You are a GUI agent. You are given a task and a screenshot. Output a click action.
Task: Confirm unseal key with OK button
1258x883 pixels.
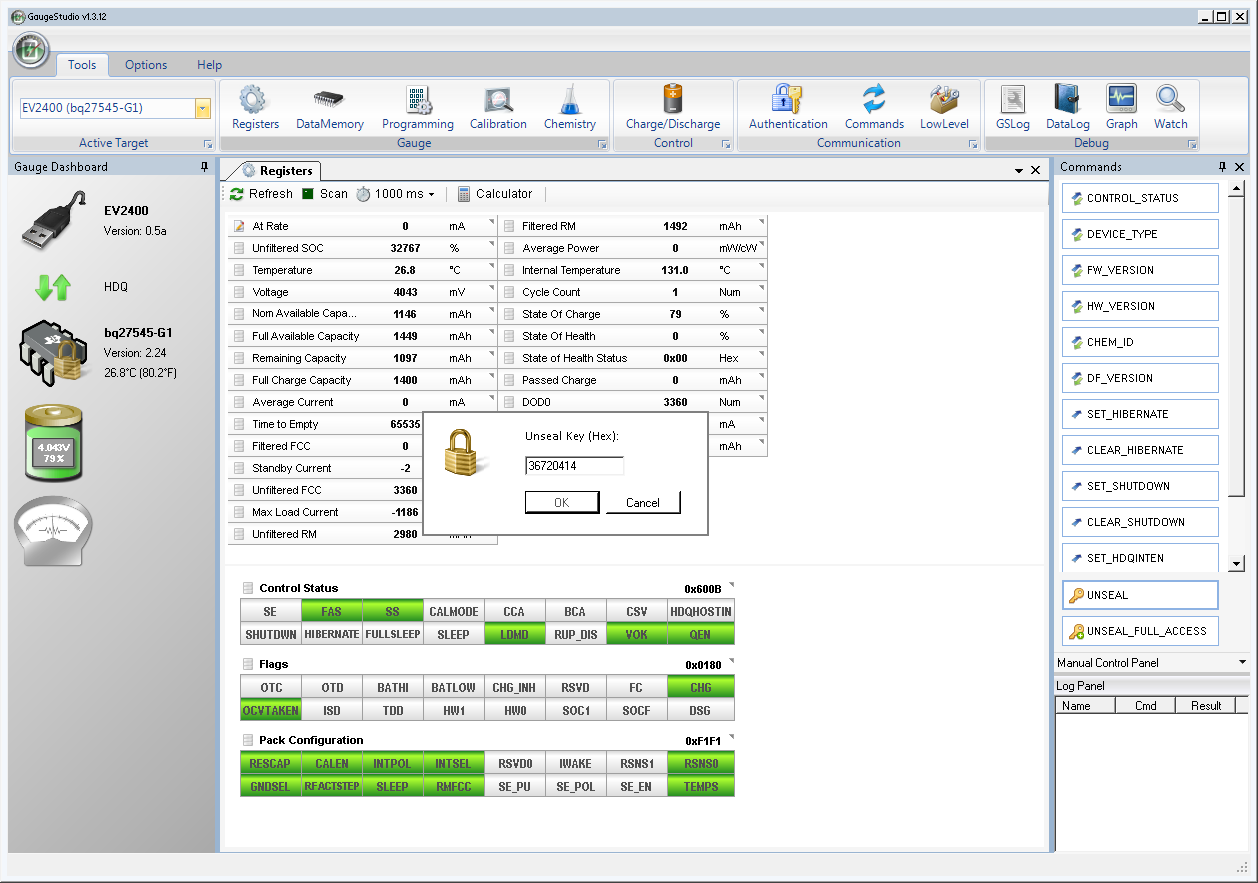[562, 503]
